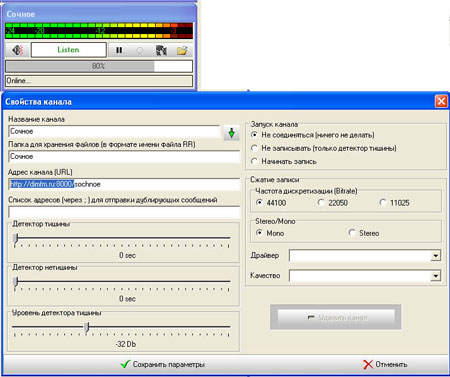The width and height of the screenshot is (450, 377).
Task: Click the green down-arrow button beside the channel name
Action: click(x=232, y=133)
